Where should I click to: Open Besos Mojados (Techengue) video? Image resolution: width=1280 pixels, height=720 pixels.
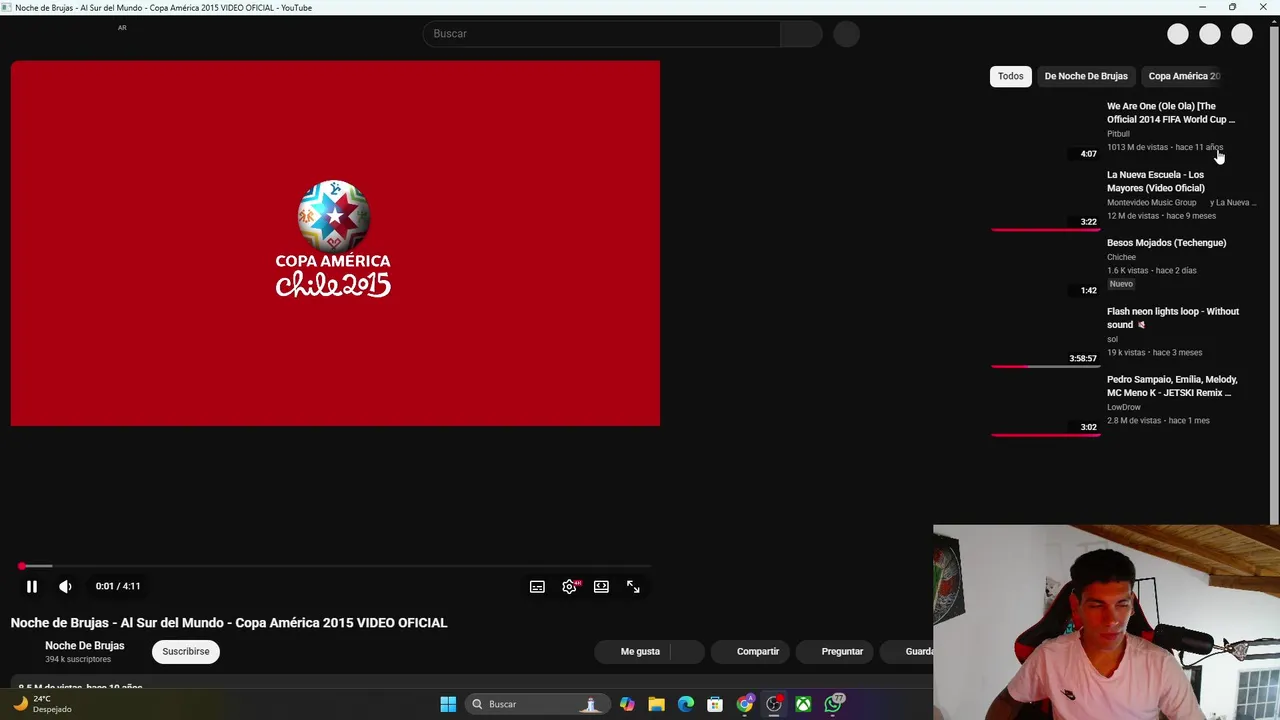(1166, 243)
